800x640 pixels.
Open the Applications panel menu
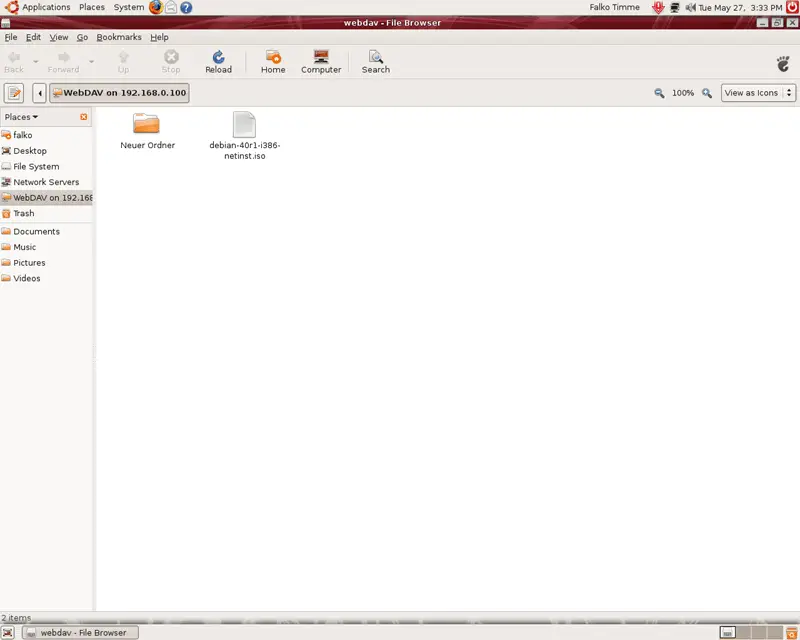pyautogui.click(x=38, y=7)
